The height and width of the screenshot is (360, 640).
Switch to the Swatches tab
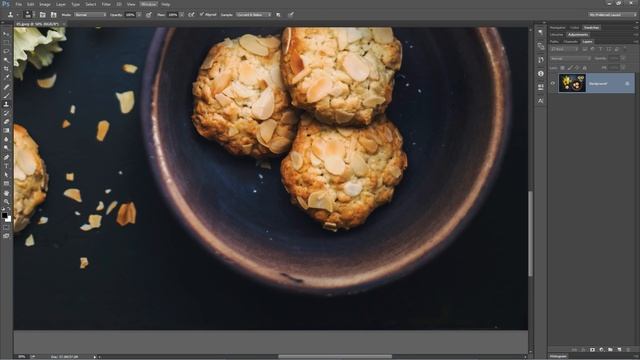(x=591, y=28)
